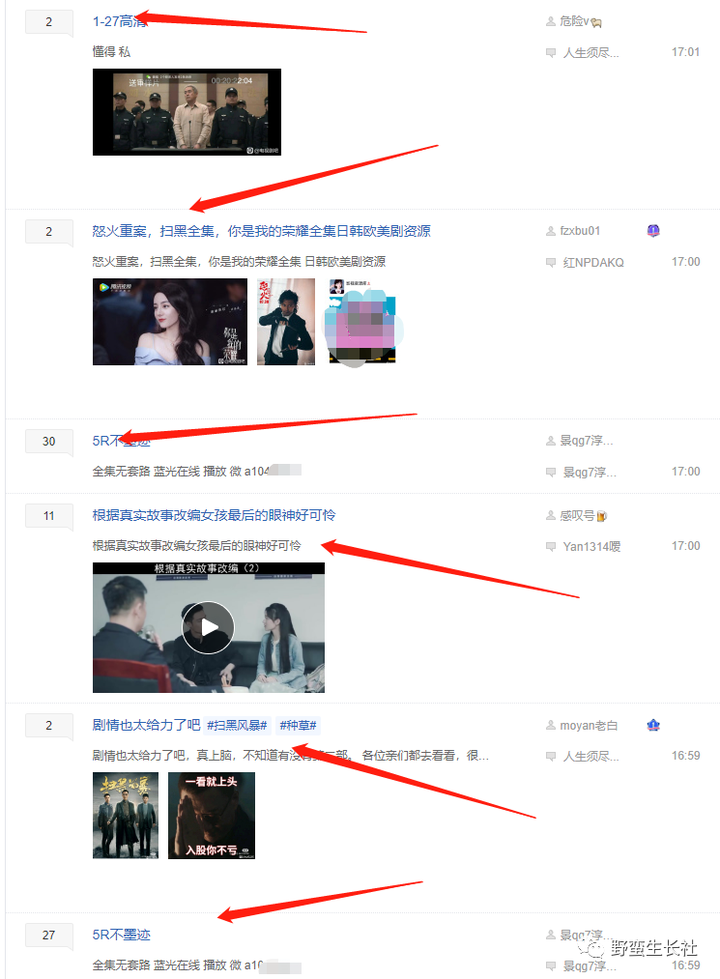Click the grey preview text 怒火重案,扫黑全集 under the title
The width and height of the screenshot is (720, 979).
pyautogui.click(x=239, y=262)
